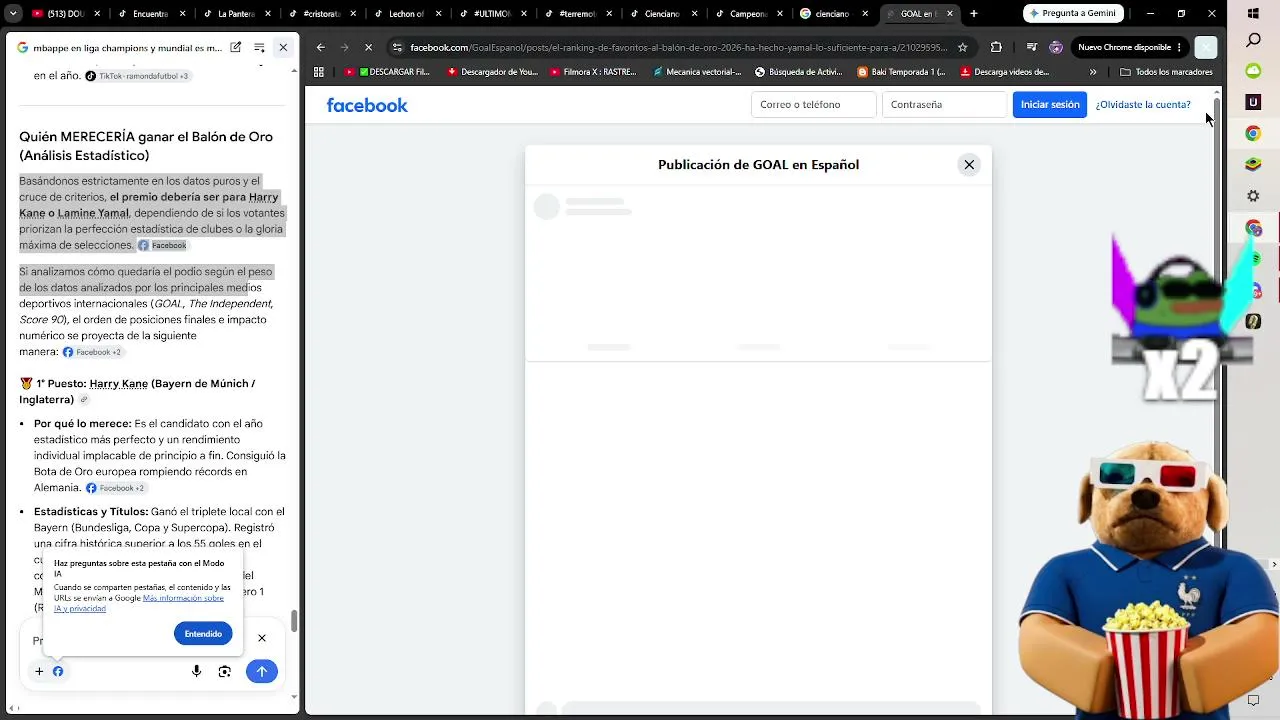The height and width of the screenshot is (720, 1280).
Task: Open the 'Filmora X : RASTRE...' bookmark
Action: pos(593,72)
